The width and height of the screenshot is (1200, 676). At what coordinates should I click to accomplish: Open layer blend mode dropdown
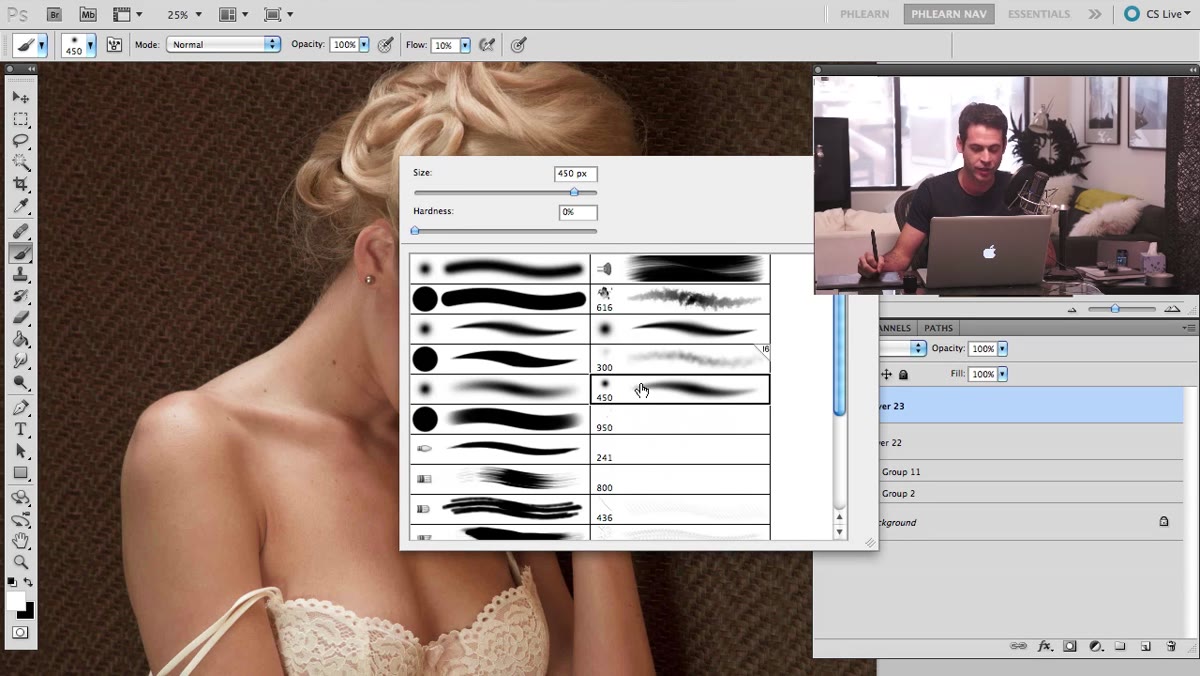903,348
